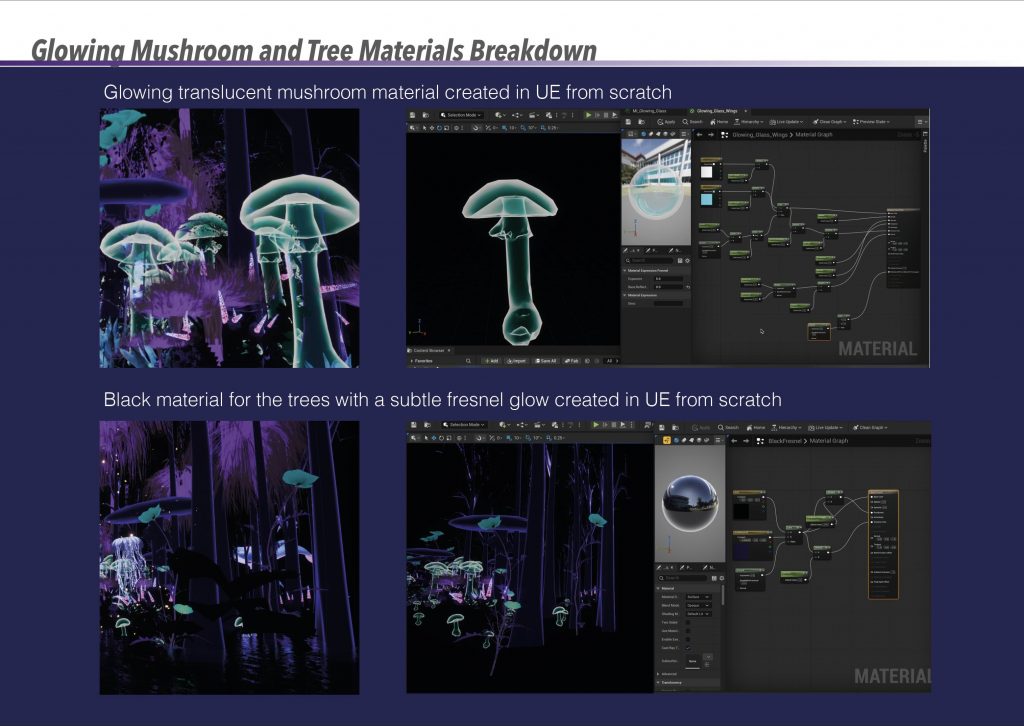
Task: Open the Blend Mode dropdown
Action: click(x=698, y=605)
